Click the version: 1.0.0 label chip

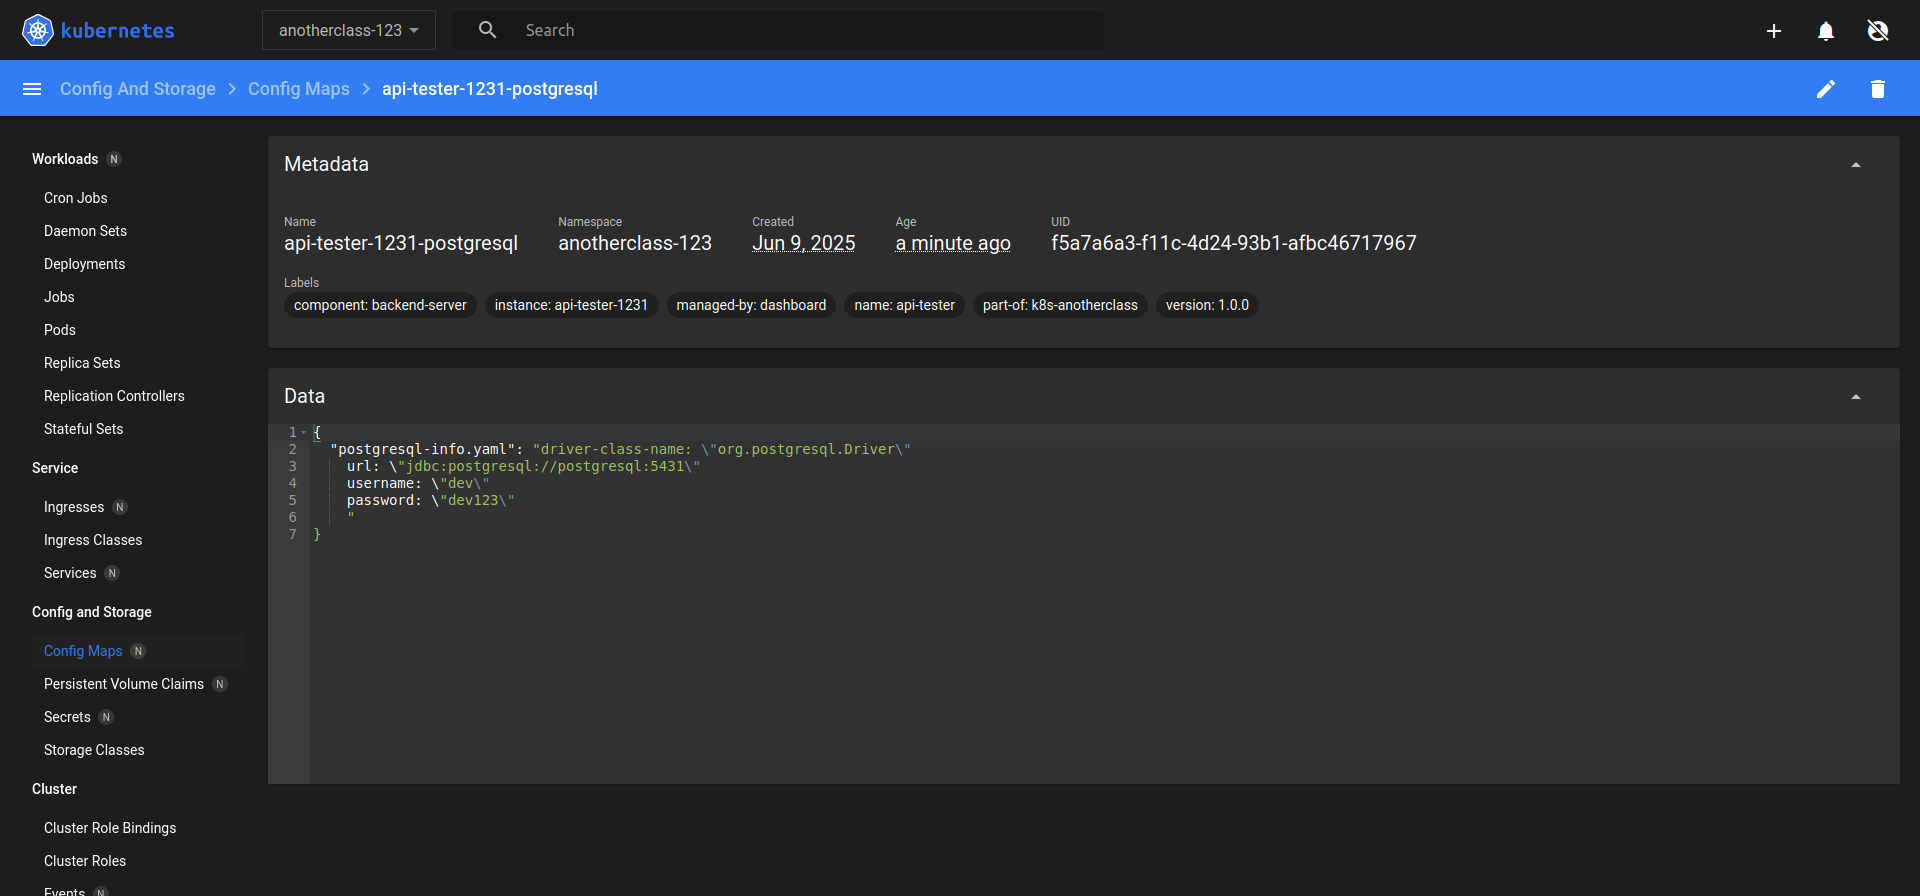(1207, 305)
